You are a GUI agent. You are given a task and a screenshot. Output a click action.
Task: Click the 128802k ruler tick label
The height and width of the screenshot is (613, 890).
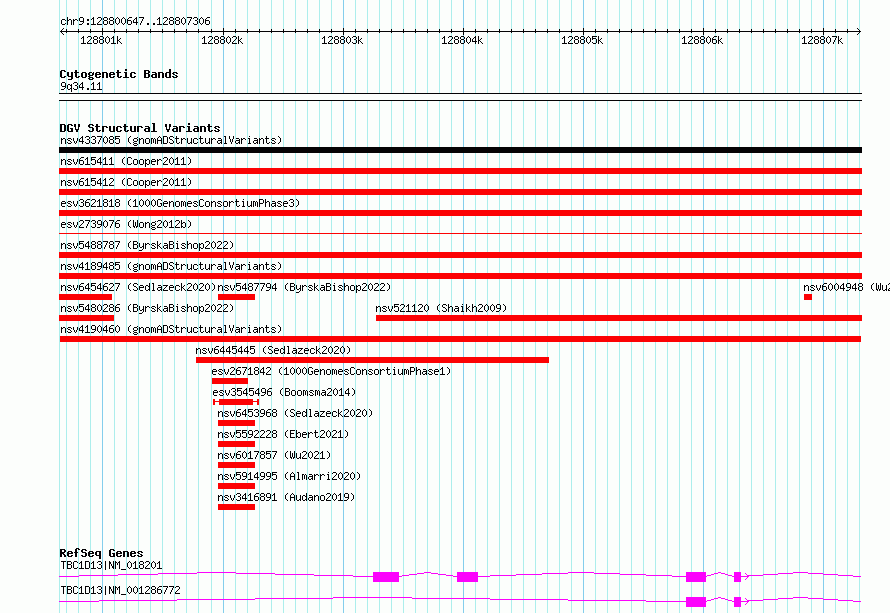point(222,40)
